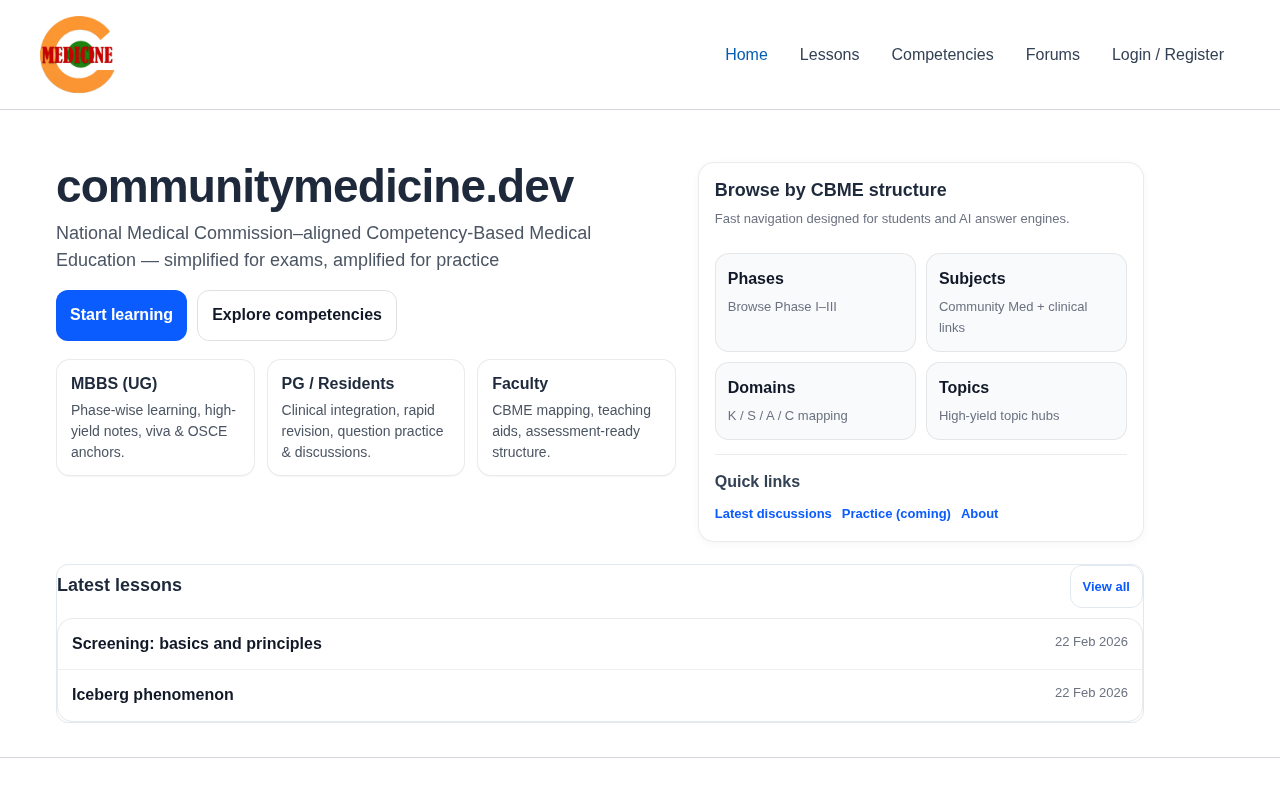Image resolution: width=1280 pixels, height=800 pixels.
Task: Follow the Latest discussions quick link
Action: (773, 513)
